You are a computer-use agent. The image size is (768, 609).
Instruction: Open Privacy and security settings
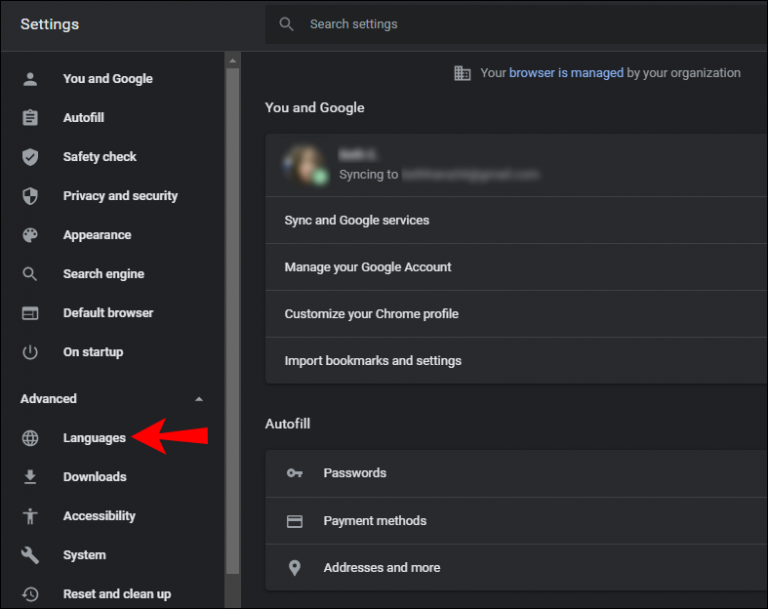pyautogui.click(x=120, y=196)
